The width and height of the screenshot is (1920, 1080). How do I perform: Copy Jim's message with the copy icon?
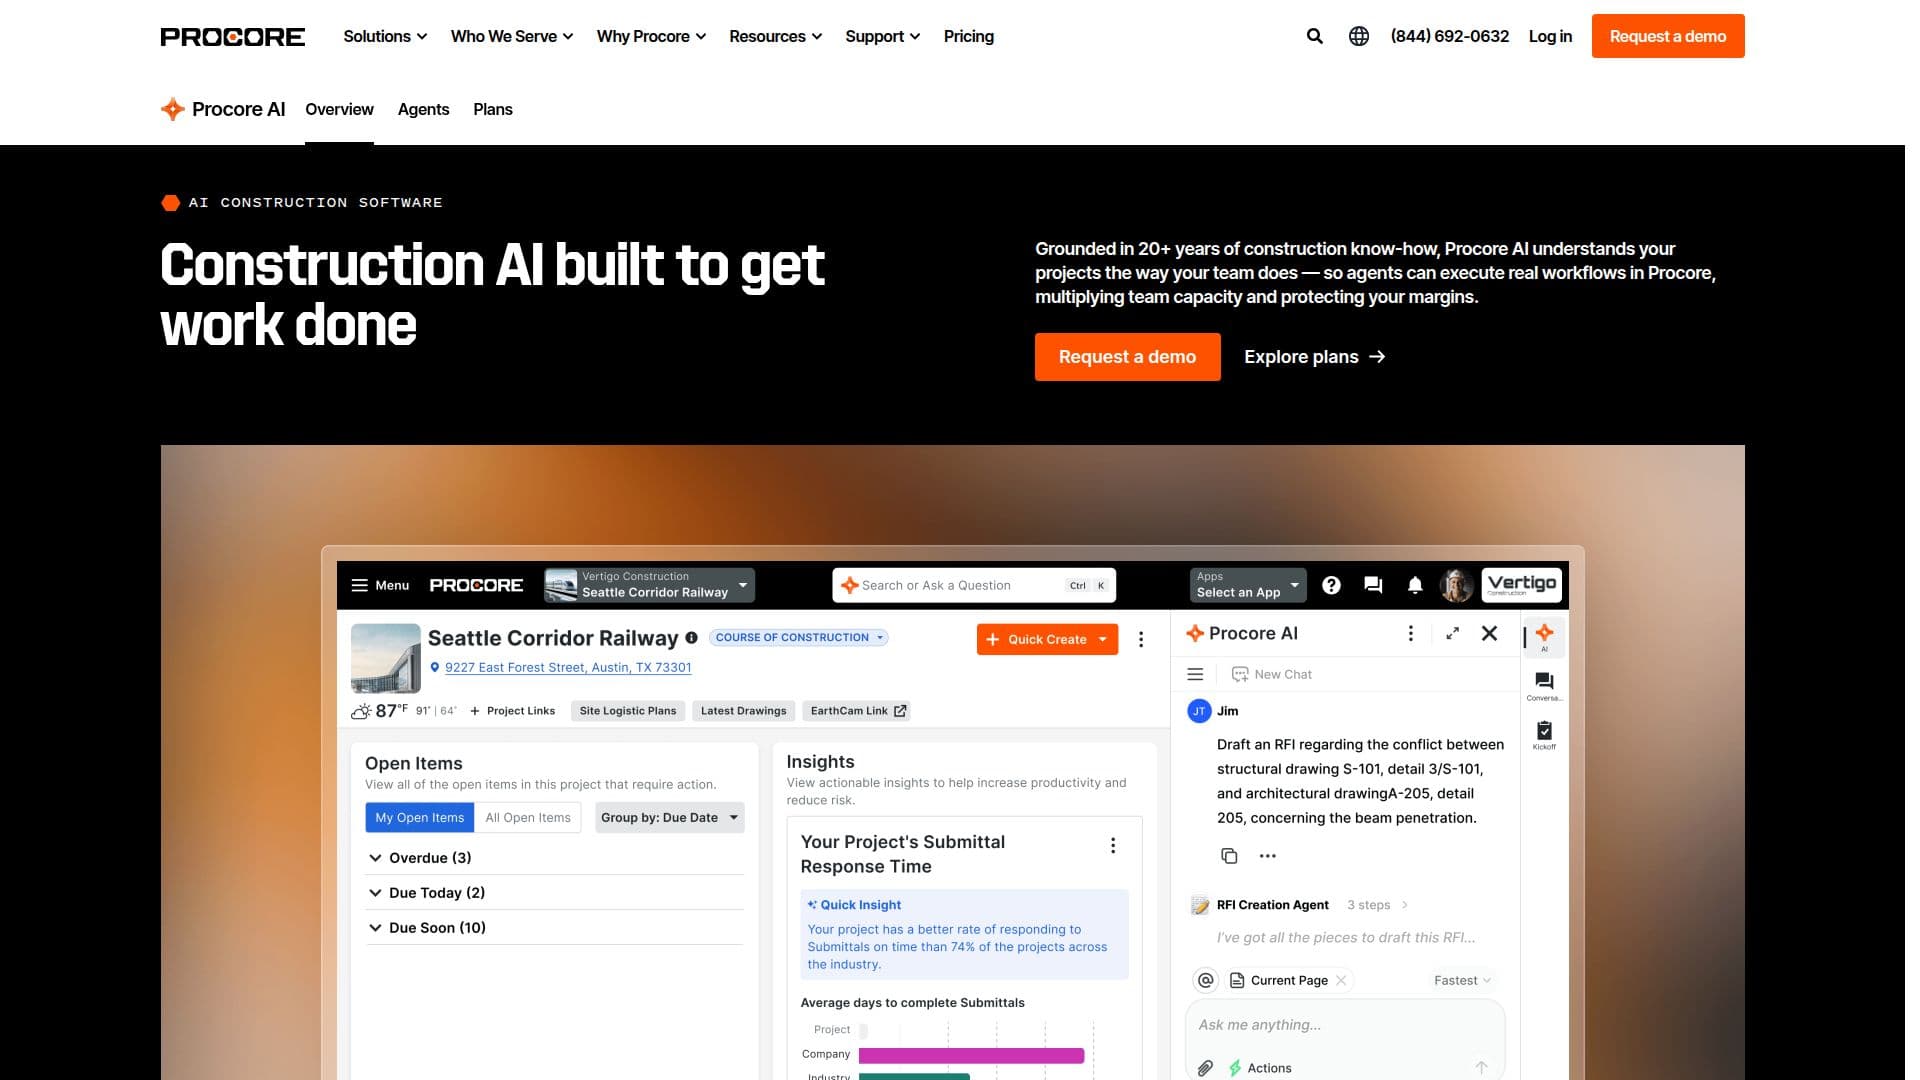click(1229, 856)
